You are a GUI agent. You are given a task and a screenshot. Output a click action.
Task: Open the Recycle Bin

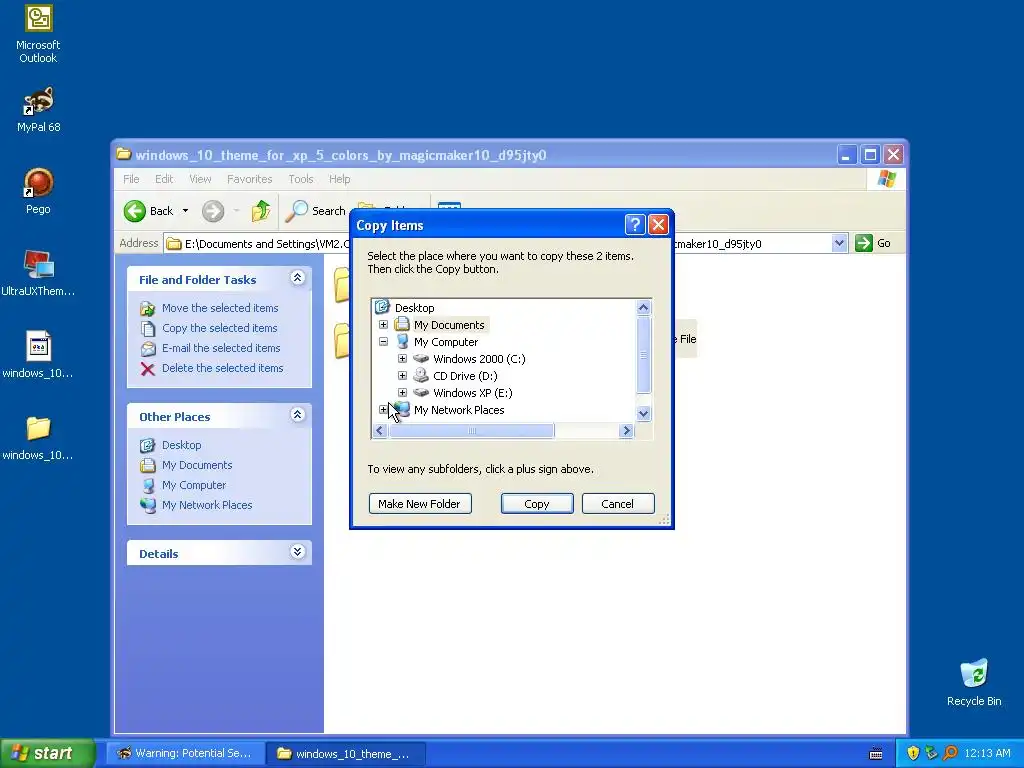click(974, 682)
